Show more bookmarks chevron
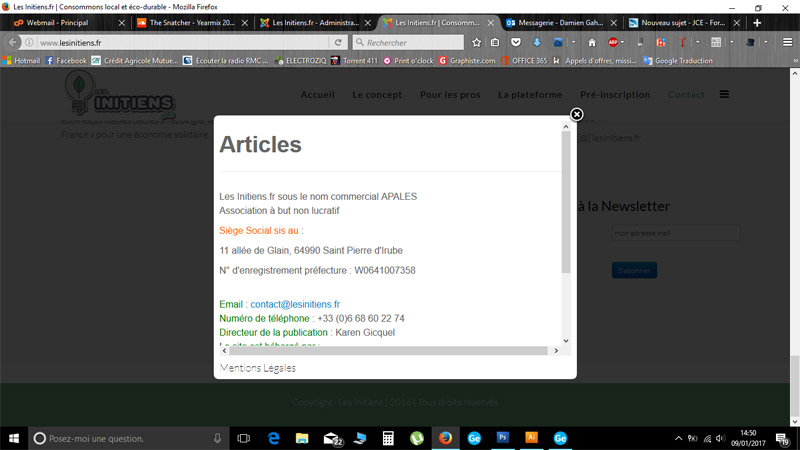800x450 pixels. pos(795,61)
